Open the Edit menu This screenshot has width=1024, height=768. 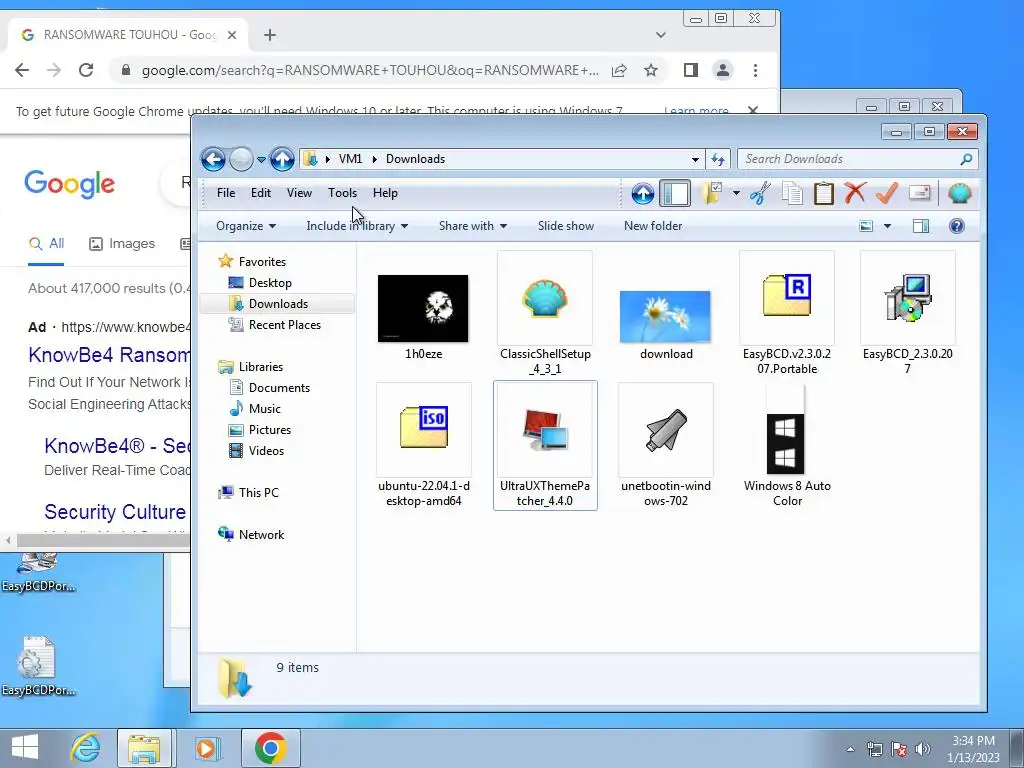click(x=261, y=193)
